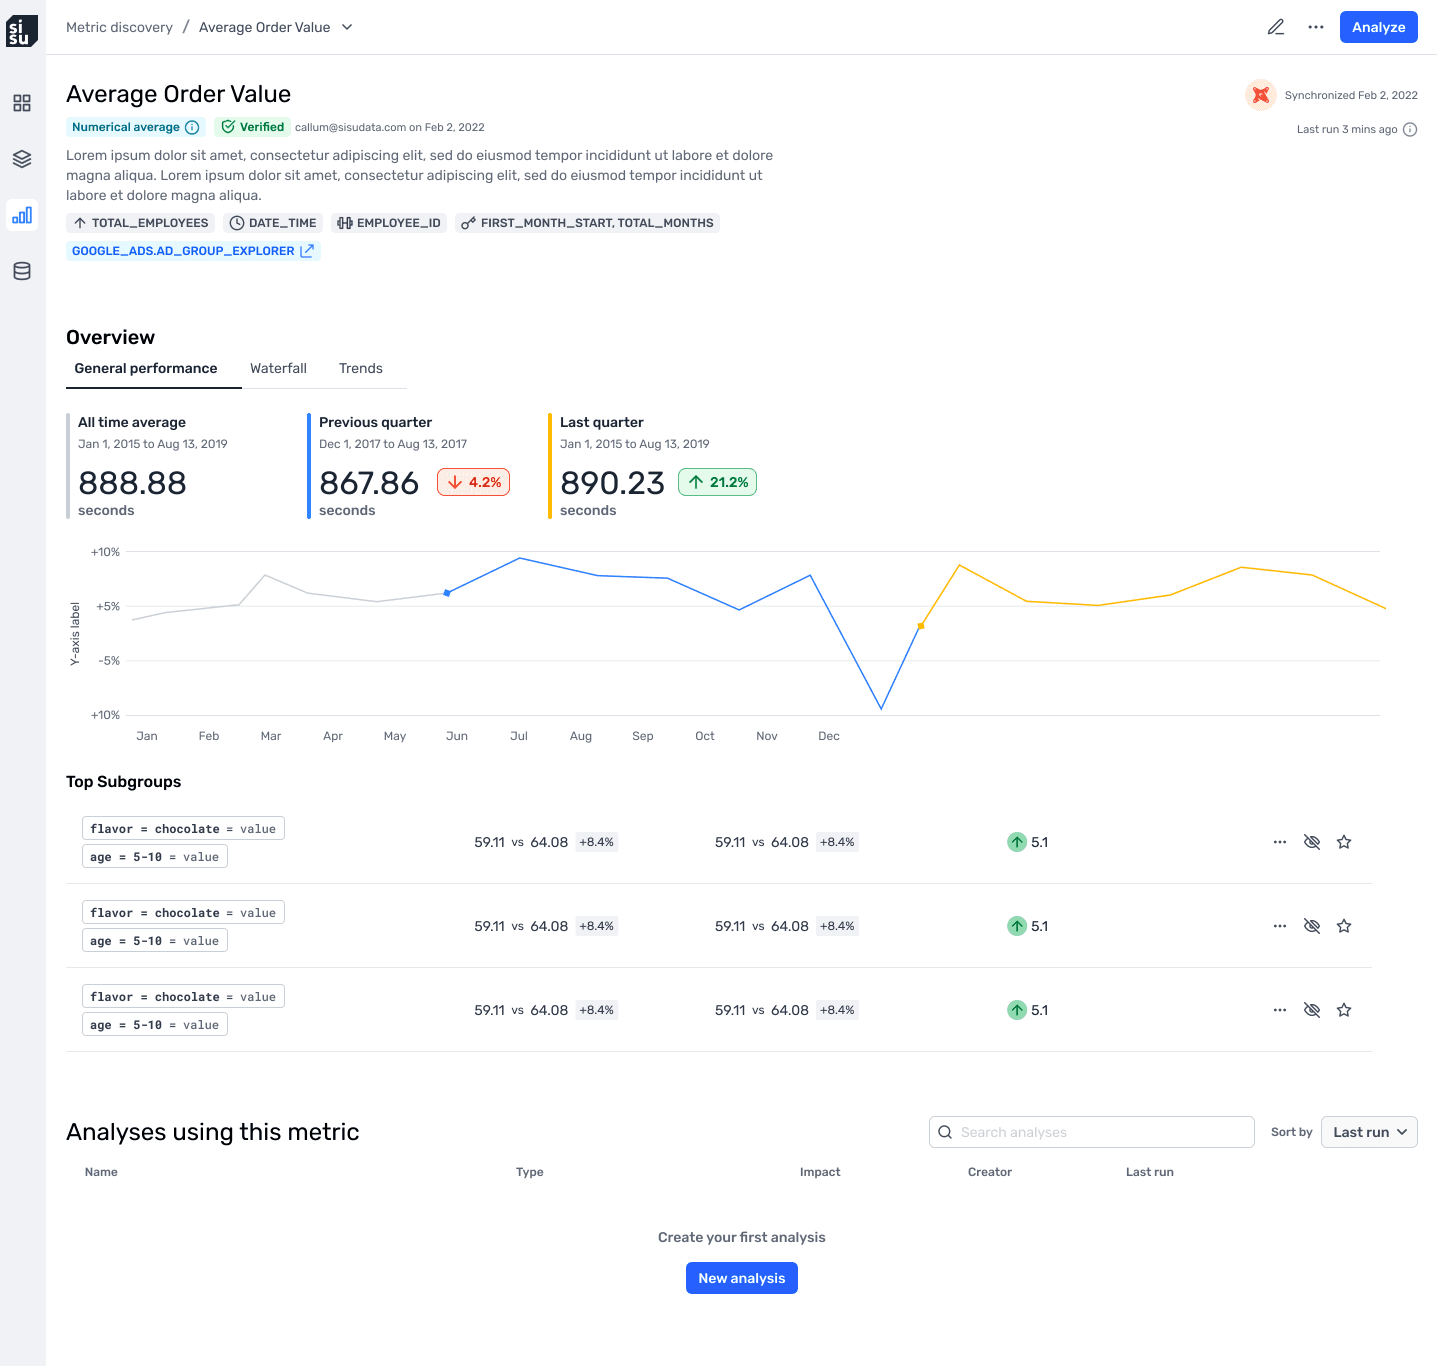Hide the first subgroup using the eye-off toggle

pos(1312,842)
